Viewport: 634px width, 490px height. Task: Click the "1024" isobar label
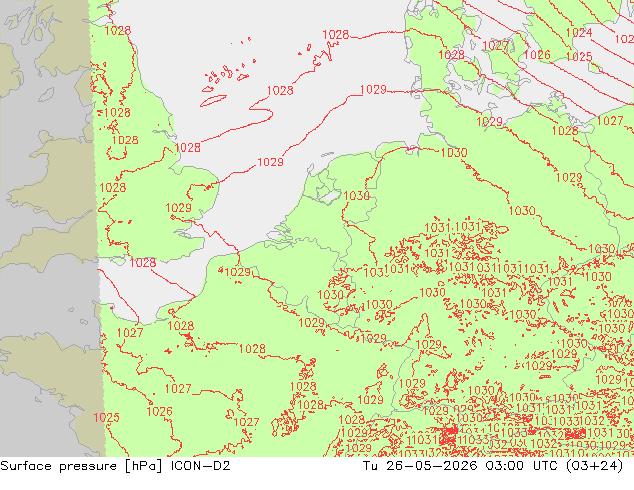point(579,33)
